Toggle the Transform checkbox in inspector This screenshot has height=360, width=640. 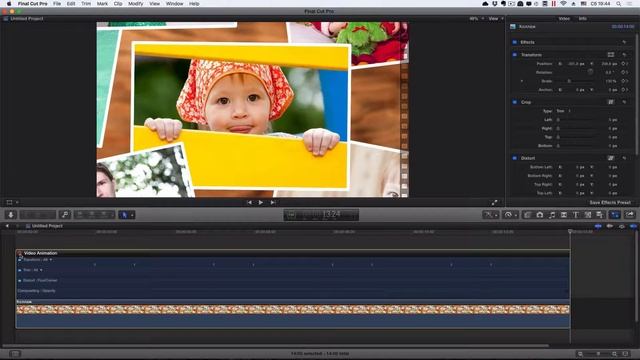point(514,55)
